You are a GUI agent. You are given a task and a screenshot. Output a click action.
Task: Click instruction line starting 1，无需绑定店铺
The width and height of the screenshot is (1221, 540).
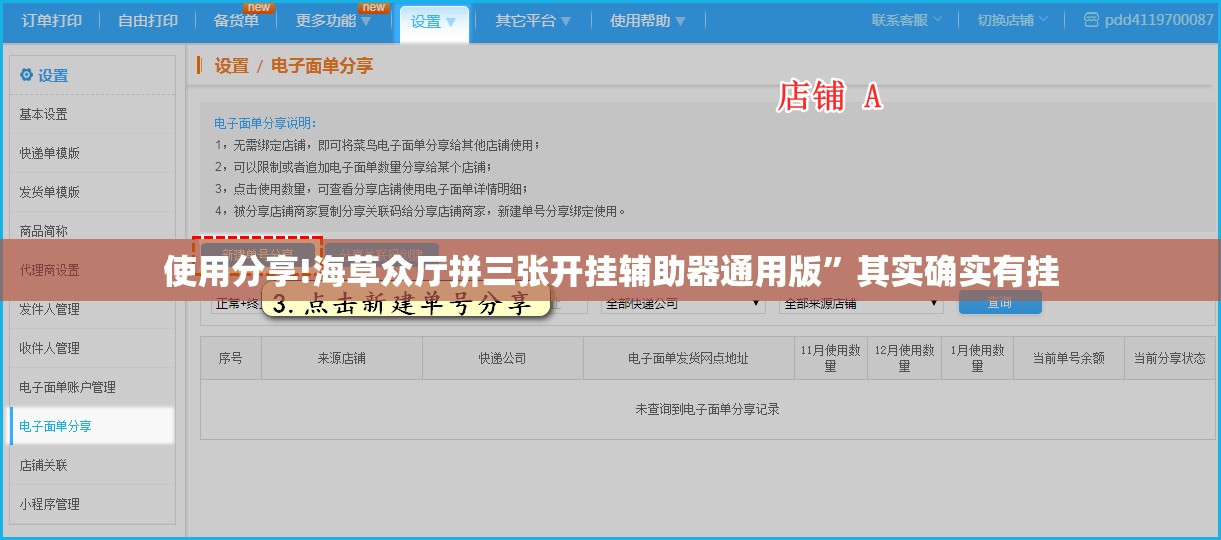coord(376,145)
